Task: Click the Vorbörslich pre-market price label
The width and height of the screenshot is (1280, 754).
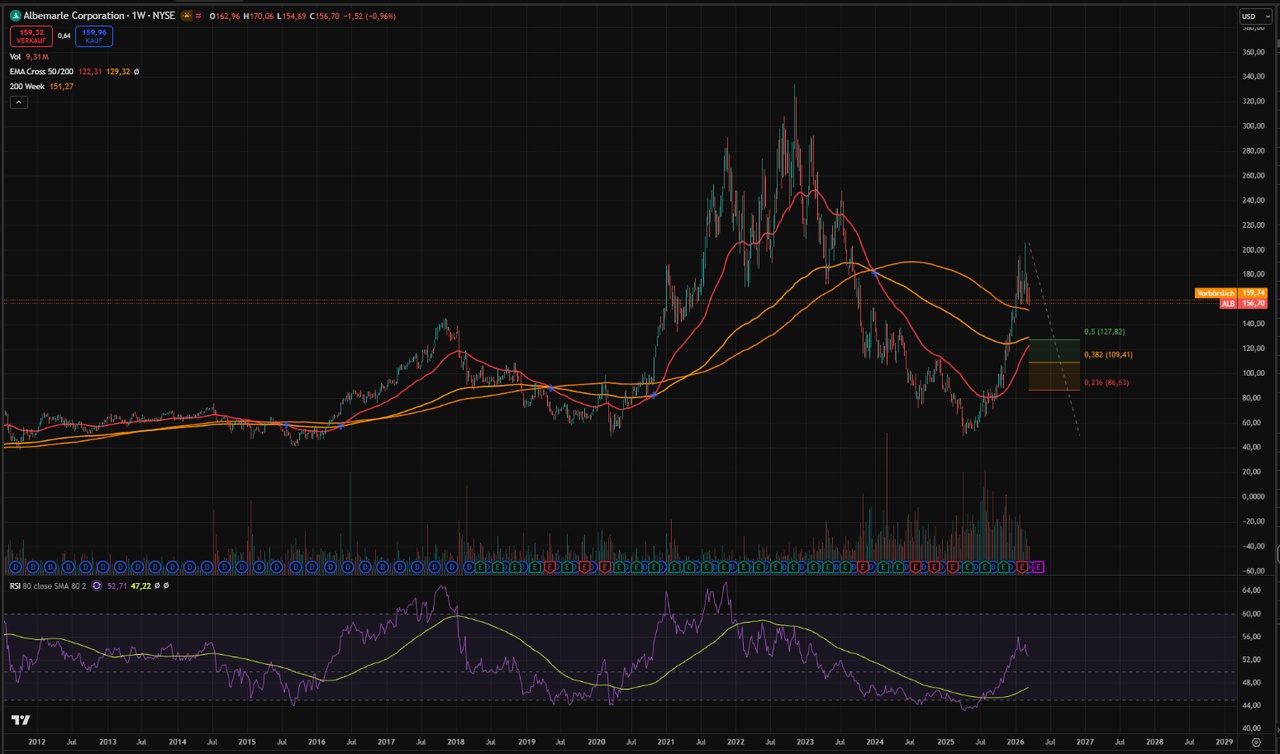Action: coord(1216,293)
